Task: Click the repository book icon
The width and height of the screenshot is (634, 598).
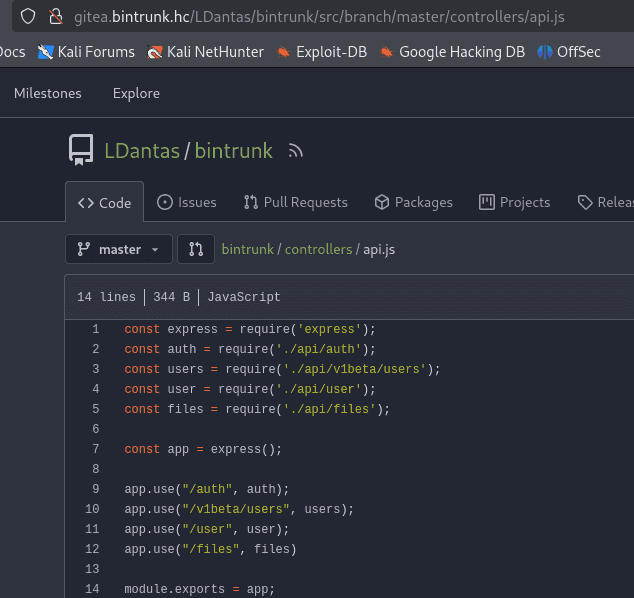Action: [x=81, y=150]
